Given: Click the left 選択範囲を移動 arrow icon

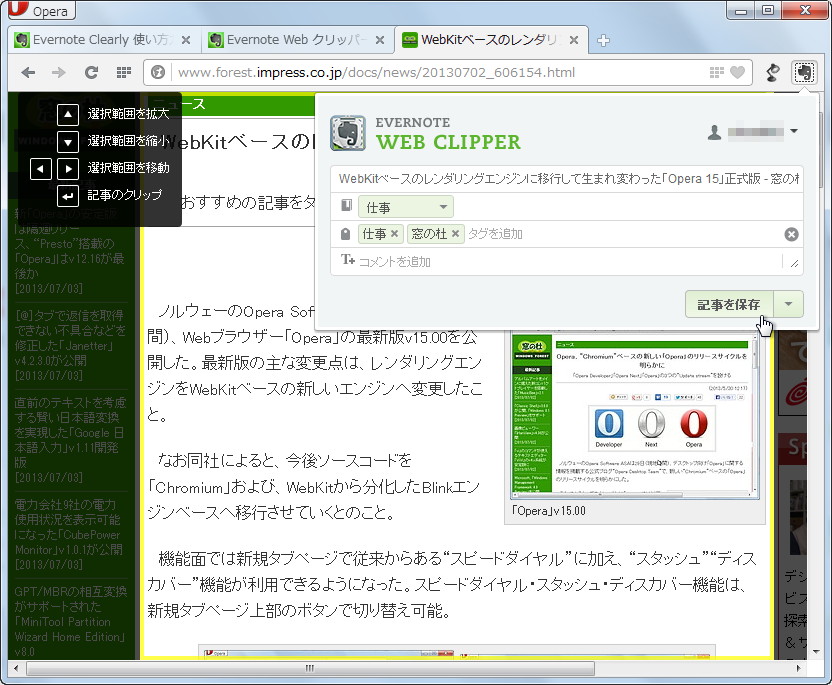Looking at the screenshot, I should point(39,169).
